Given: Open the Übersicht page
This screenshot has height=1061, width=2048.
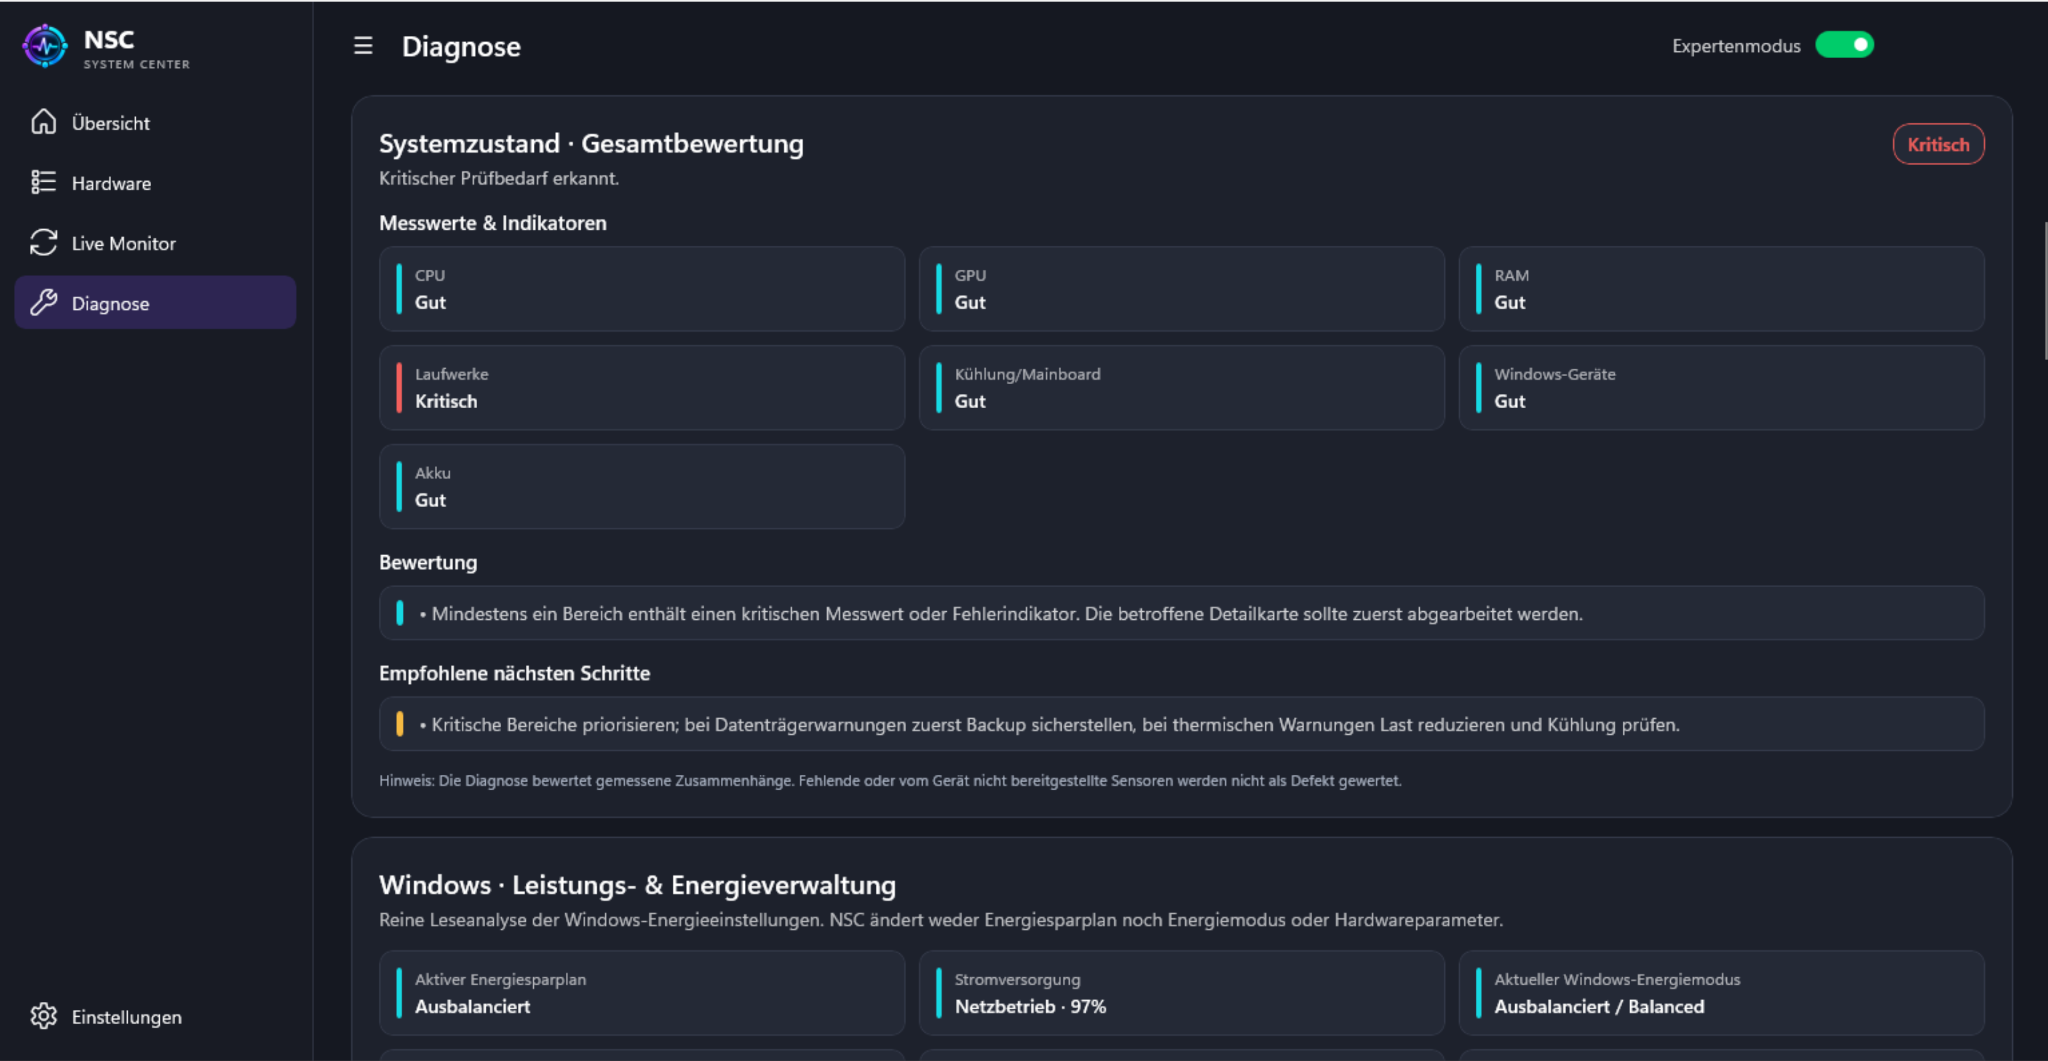Looking at the screenshot, I should click(155, 122).
